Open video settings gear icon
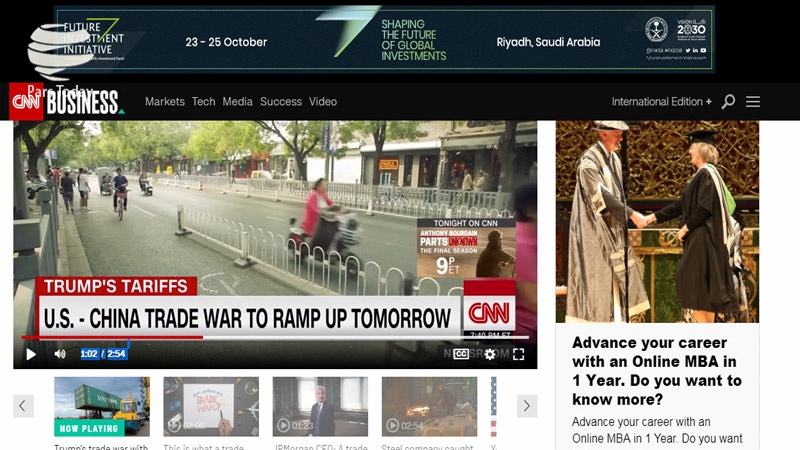 490,354
